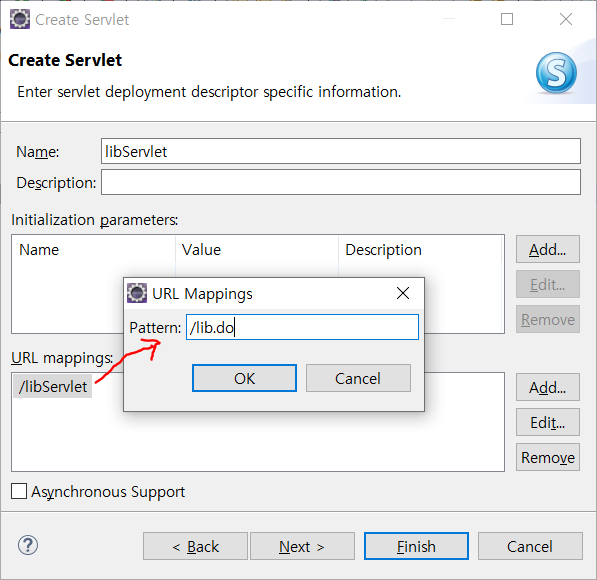The height and width of the screenshot is (580, 597).
Task: Open help with the question mark icon
Action: point(28,545)
